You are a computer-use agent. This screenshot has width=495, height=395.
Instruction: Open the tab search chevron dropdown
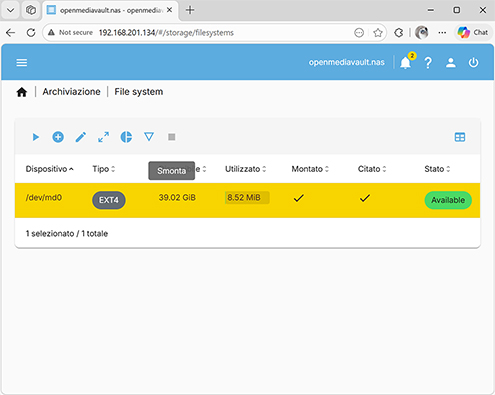(10, 10)
